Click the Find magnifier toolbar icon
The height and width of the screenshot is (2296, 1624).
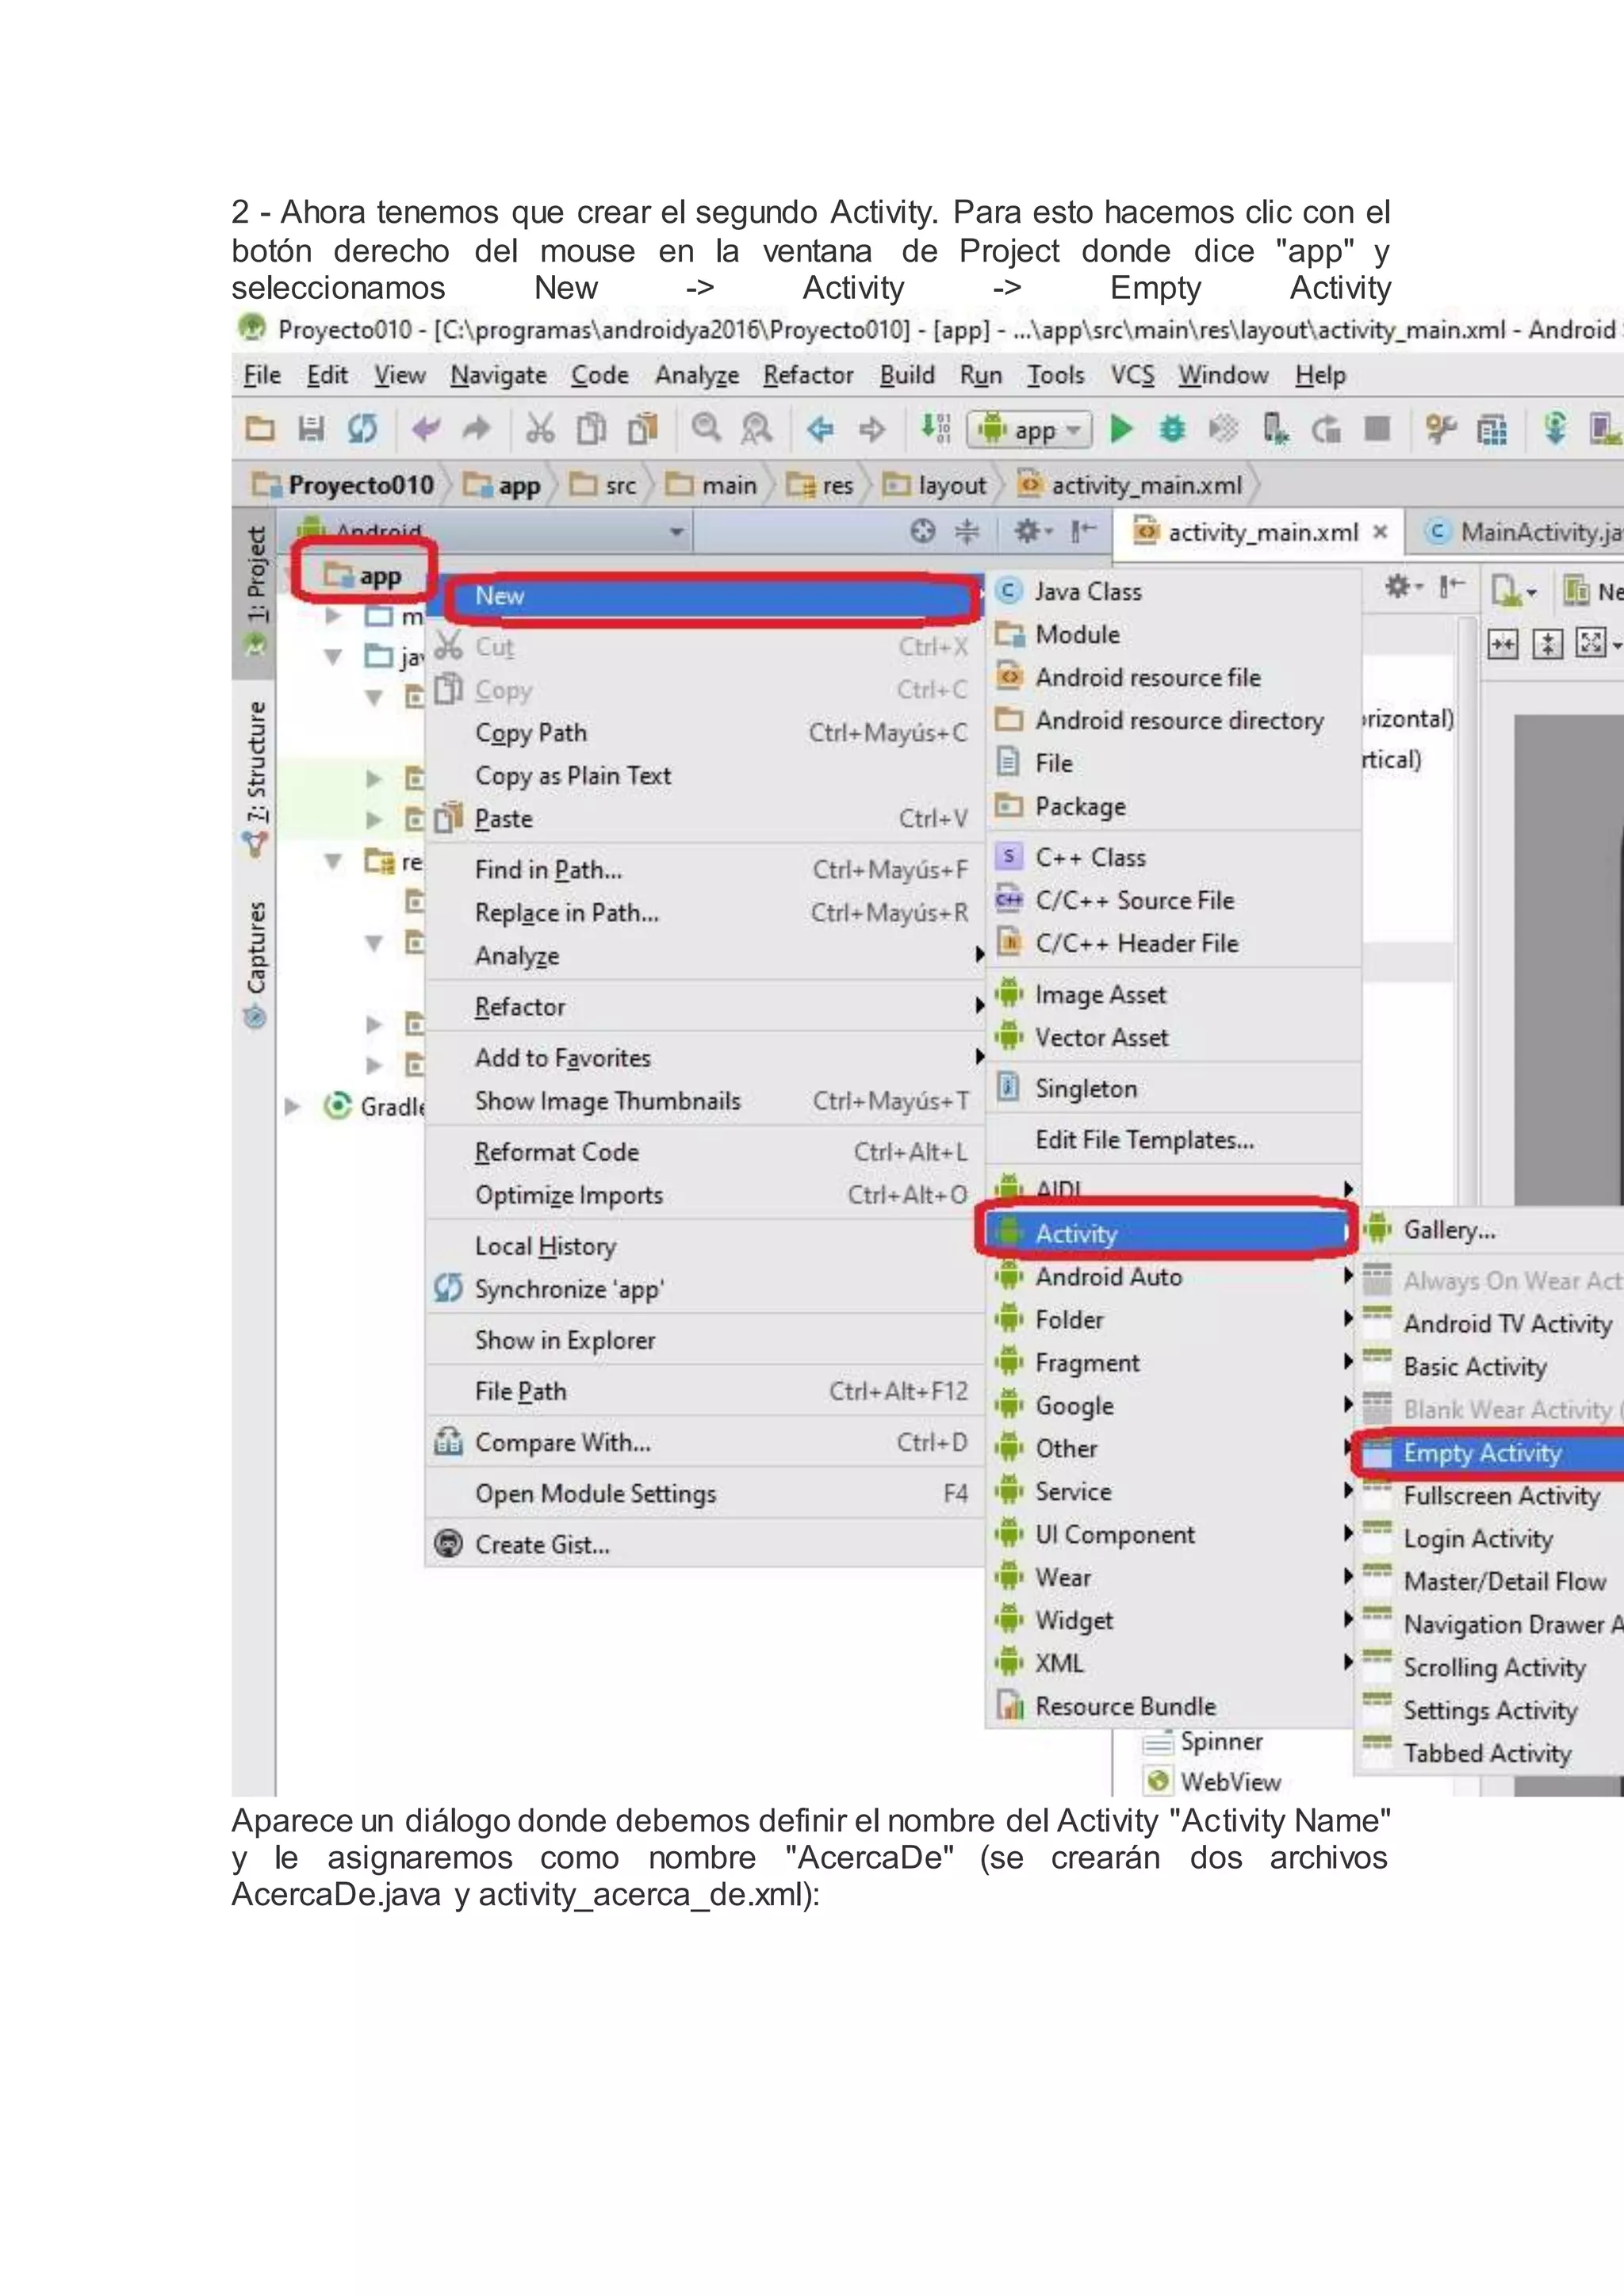(706, 428)
